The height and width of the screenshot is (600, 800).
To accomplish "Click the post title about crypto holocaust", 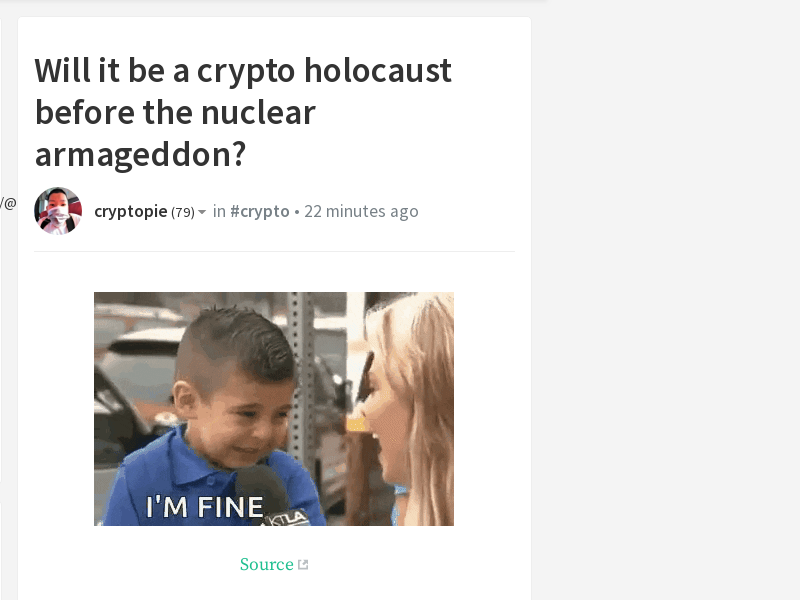I will point(243,112).
